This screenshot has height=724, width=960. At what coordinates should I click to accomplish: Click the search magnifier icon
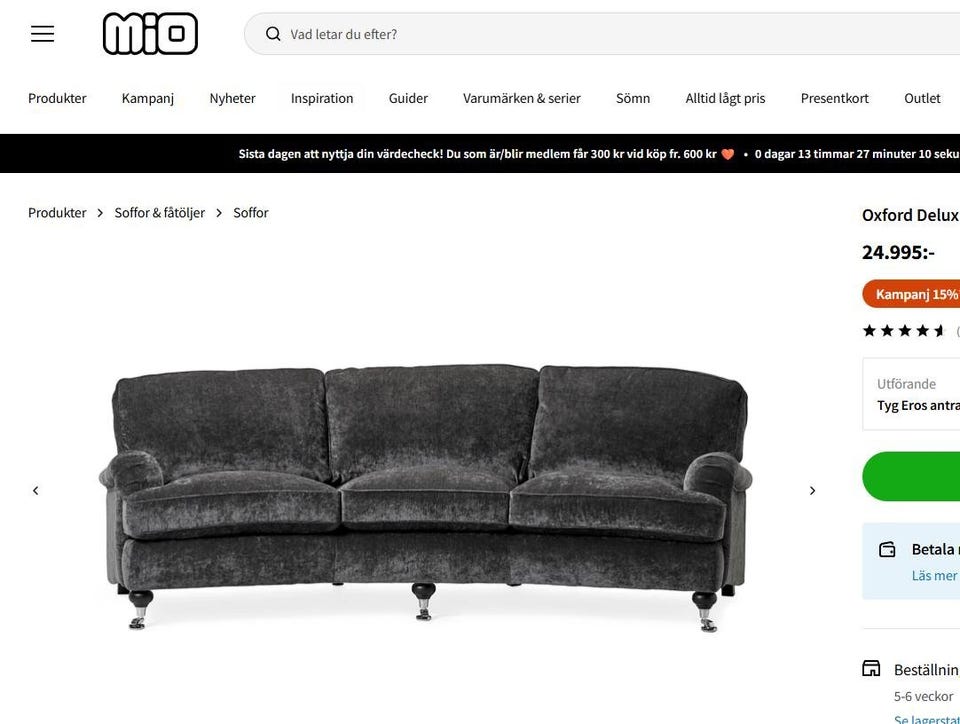coord(273,34)
